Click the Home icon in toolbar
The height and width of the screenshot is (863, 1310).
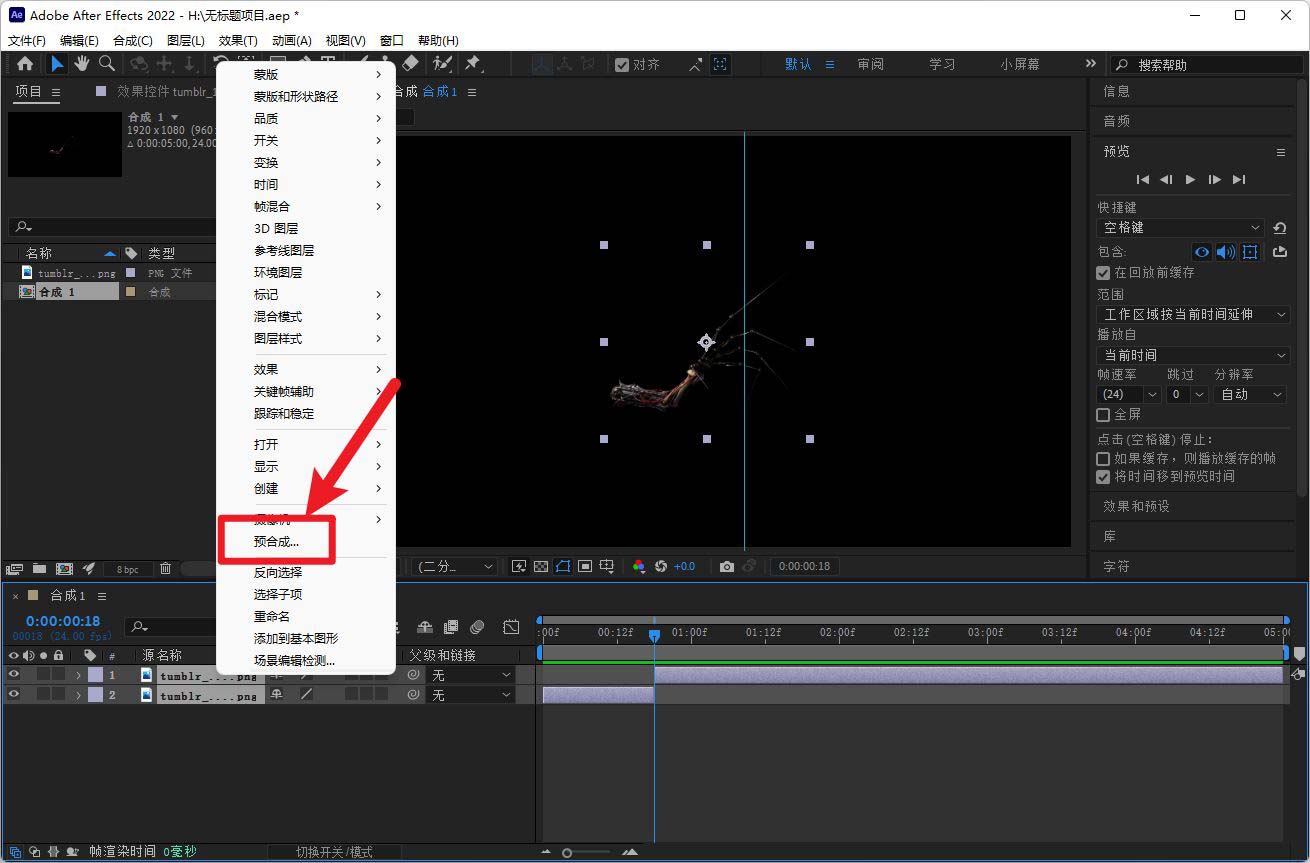25,64
